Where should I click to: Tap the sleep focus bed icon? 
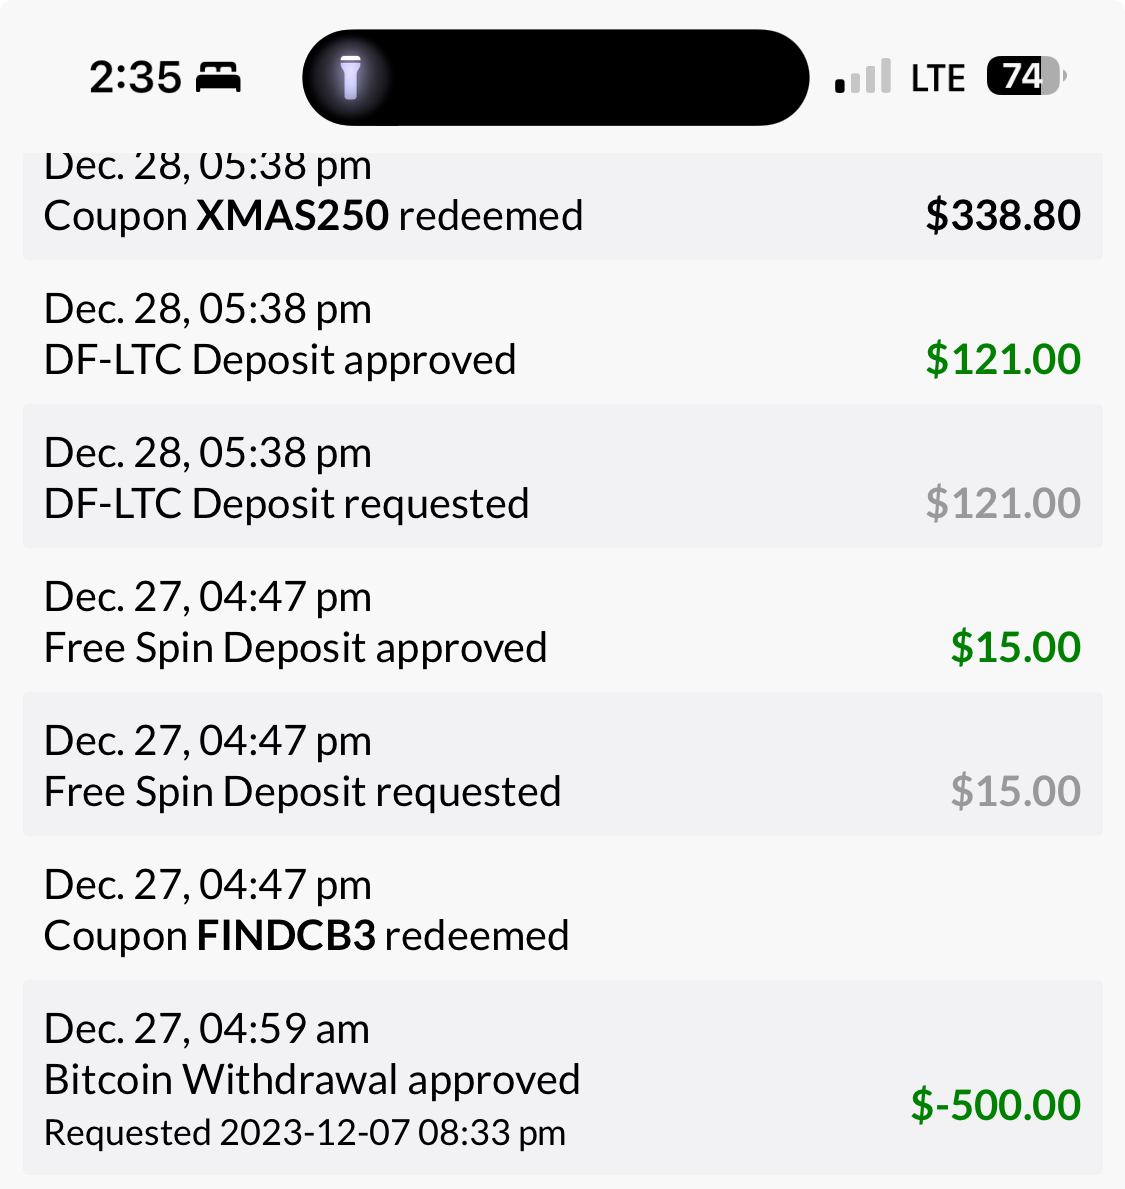click(x=218, y=77)
